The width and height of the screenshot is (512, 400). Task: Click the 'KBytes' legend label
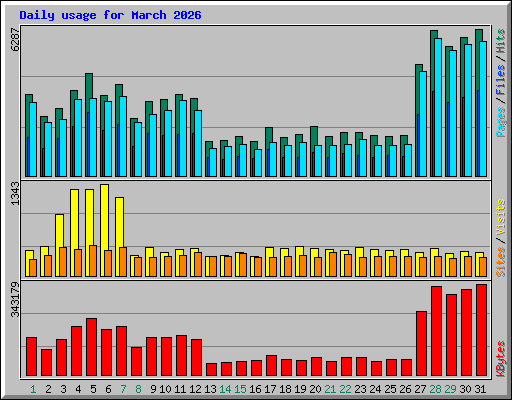pos(501,359)
